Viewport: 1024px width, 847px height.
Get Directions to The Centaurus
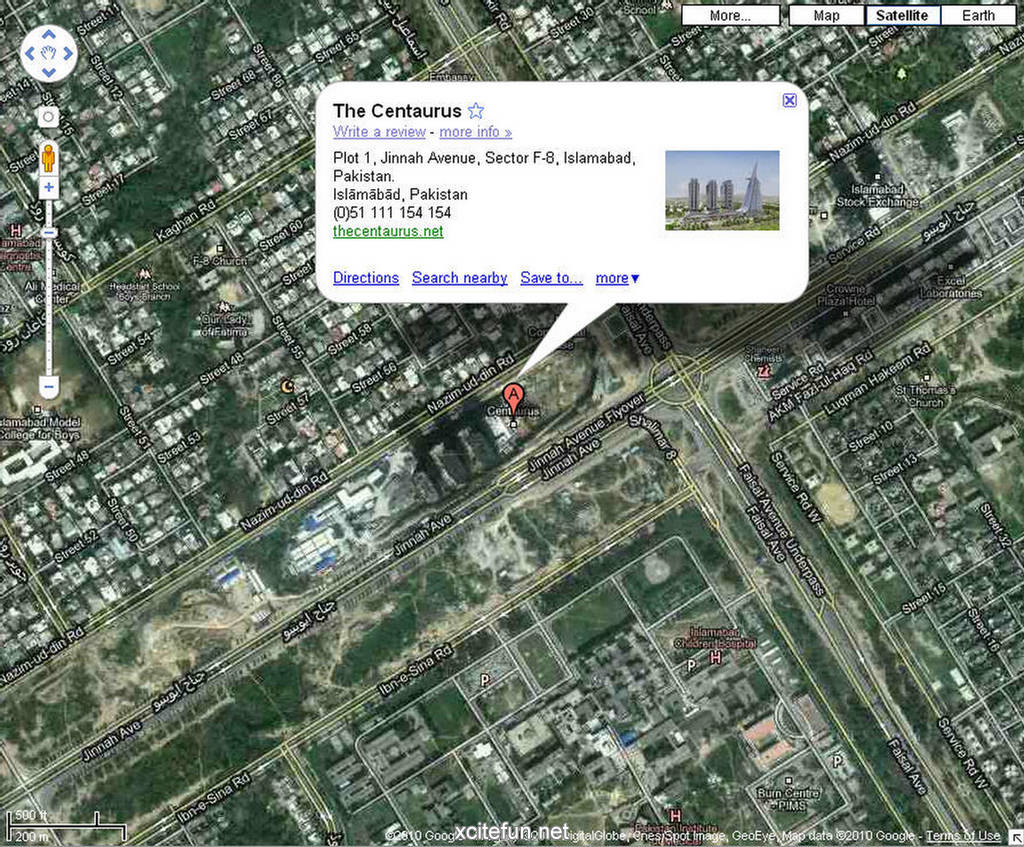[366, 278]
